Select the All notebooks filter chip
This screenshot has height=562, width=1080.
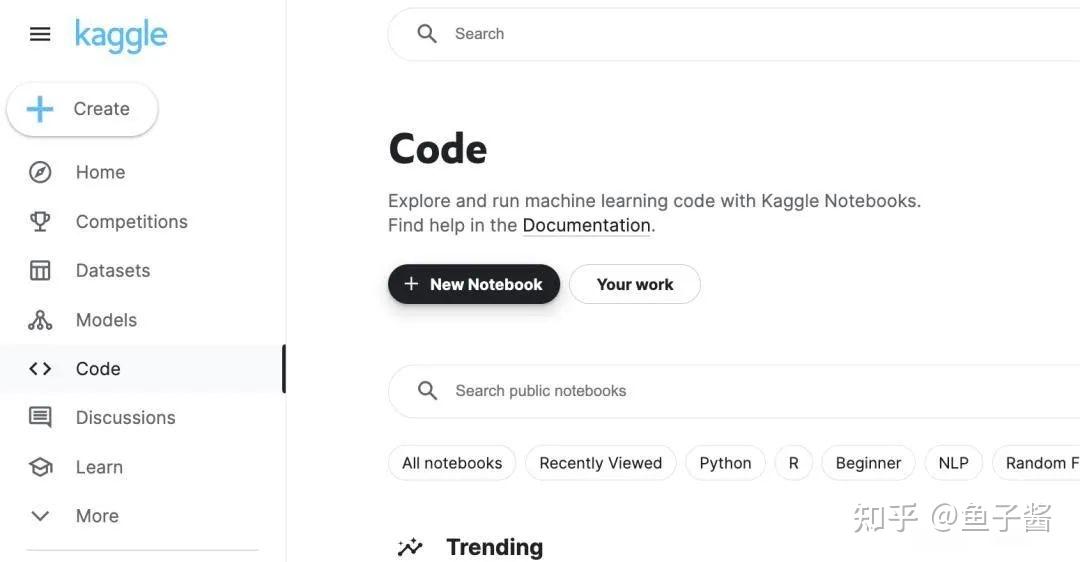(452, 463)
